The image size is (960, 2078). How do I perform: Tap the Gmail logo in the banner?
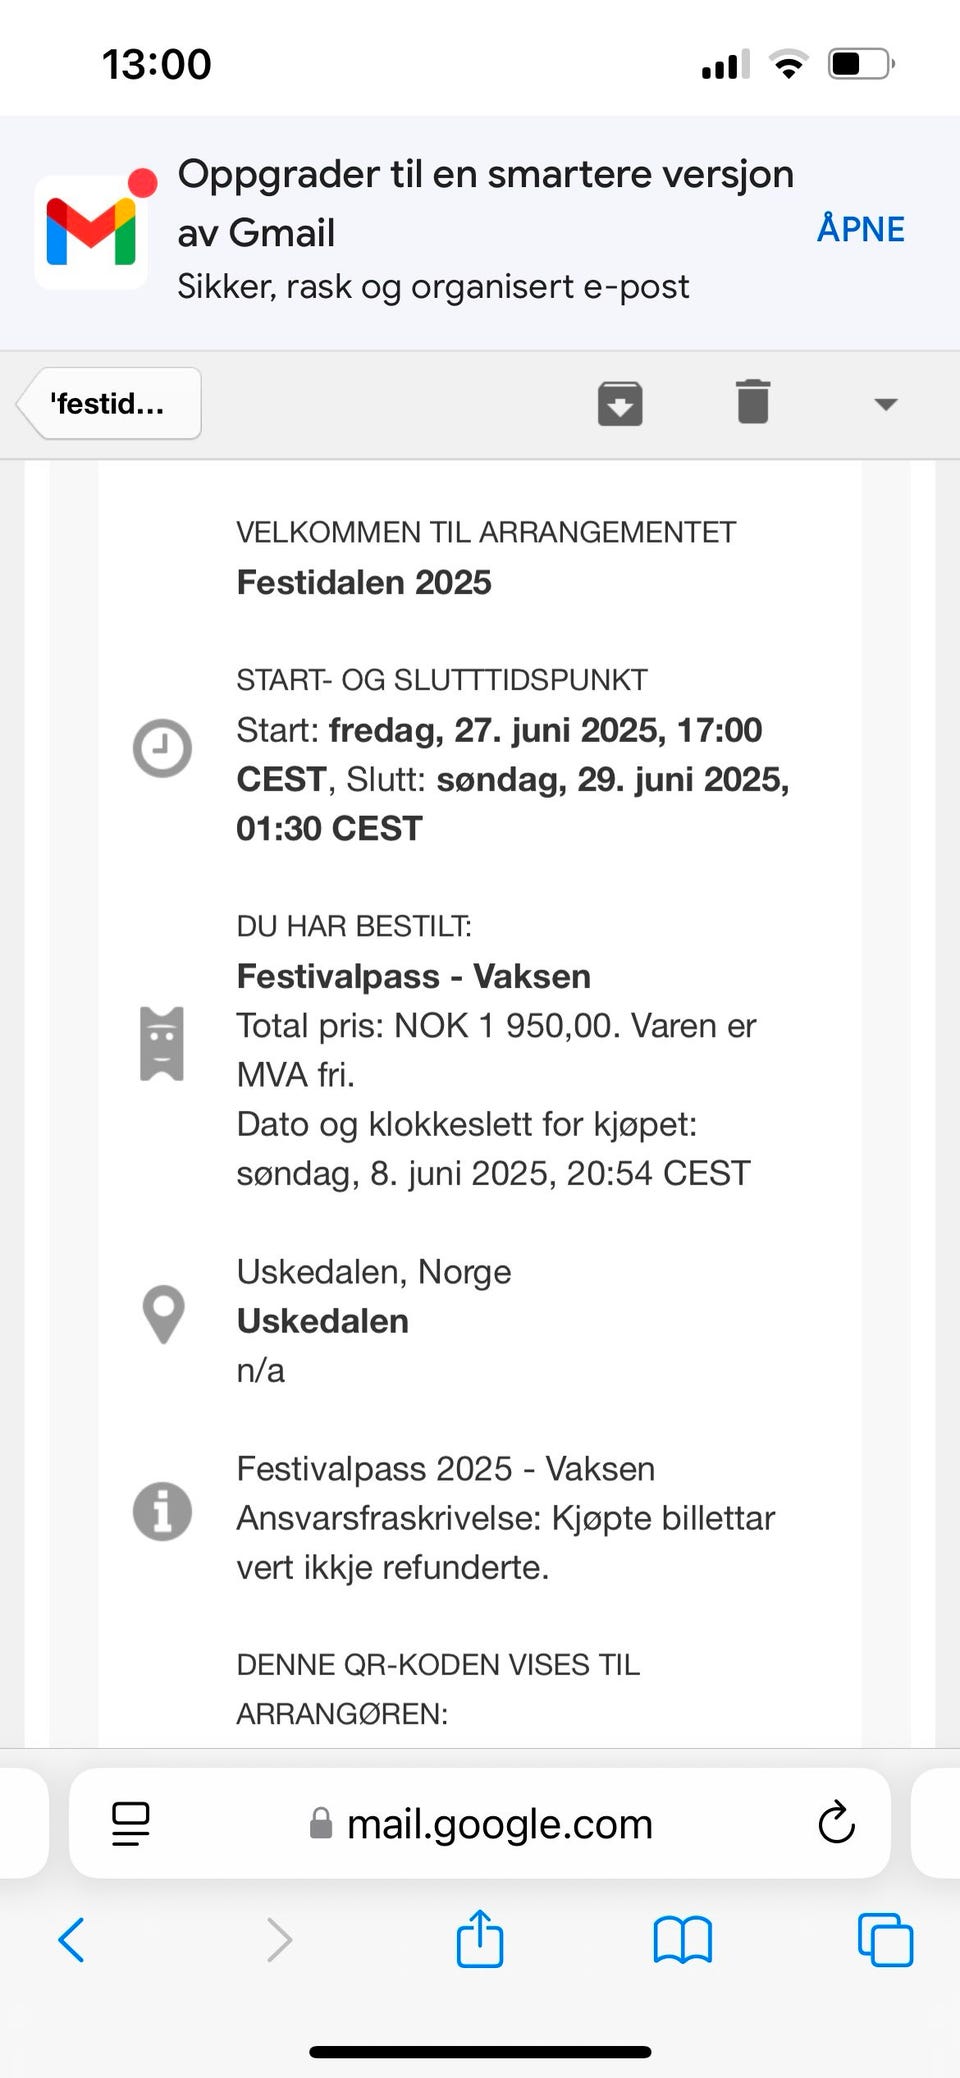(x=91, y=232)
